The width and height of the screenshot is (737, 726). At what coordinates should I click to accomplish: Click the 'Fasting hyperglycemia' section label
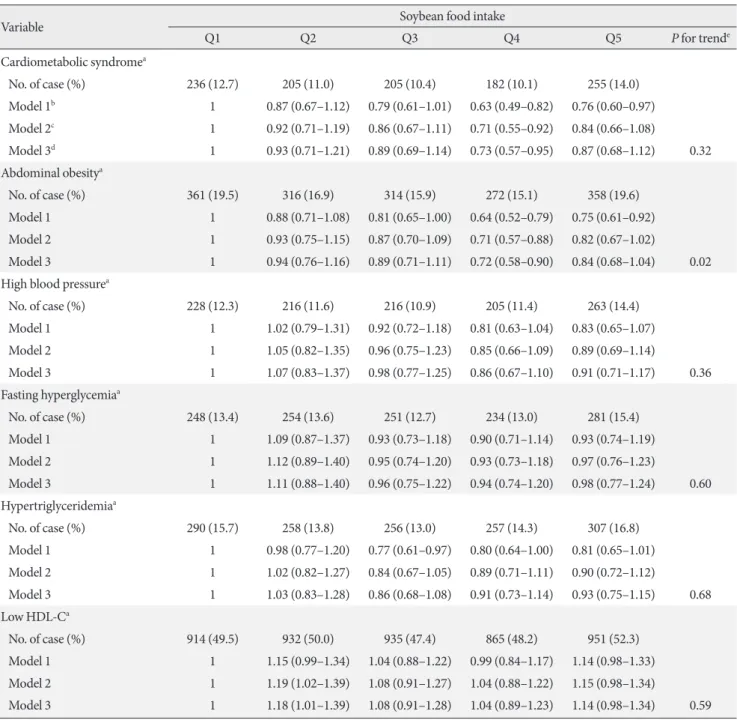point(60,395)
